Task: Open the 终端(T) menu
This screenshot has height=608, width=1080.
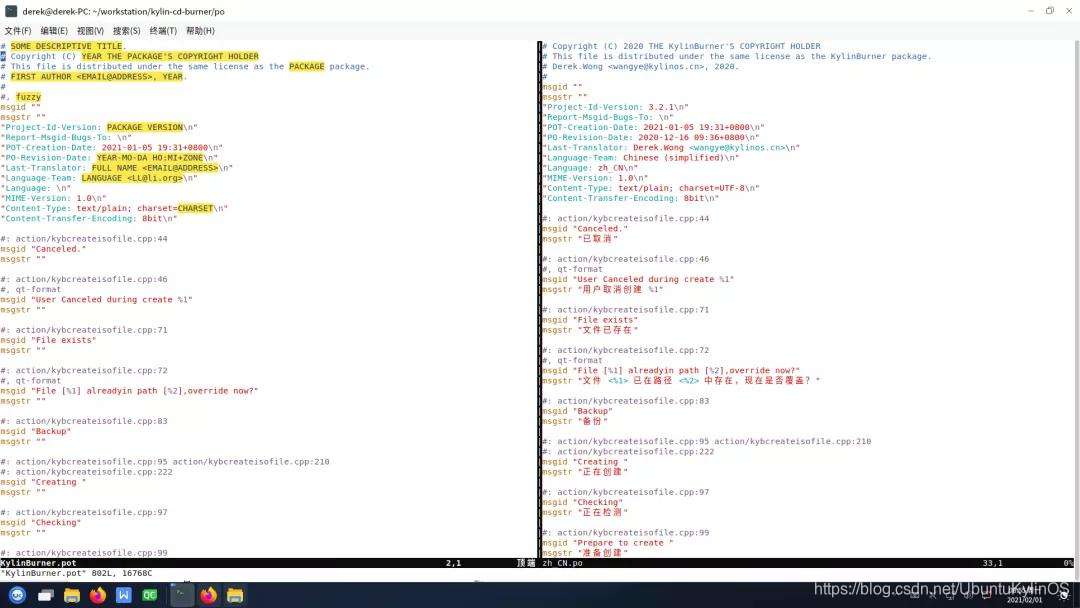Action: click(163, 31)
